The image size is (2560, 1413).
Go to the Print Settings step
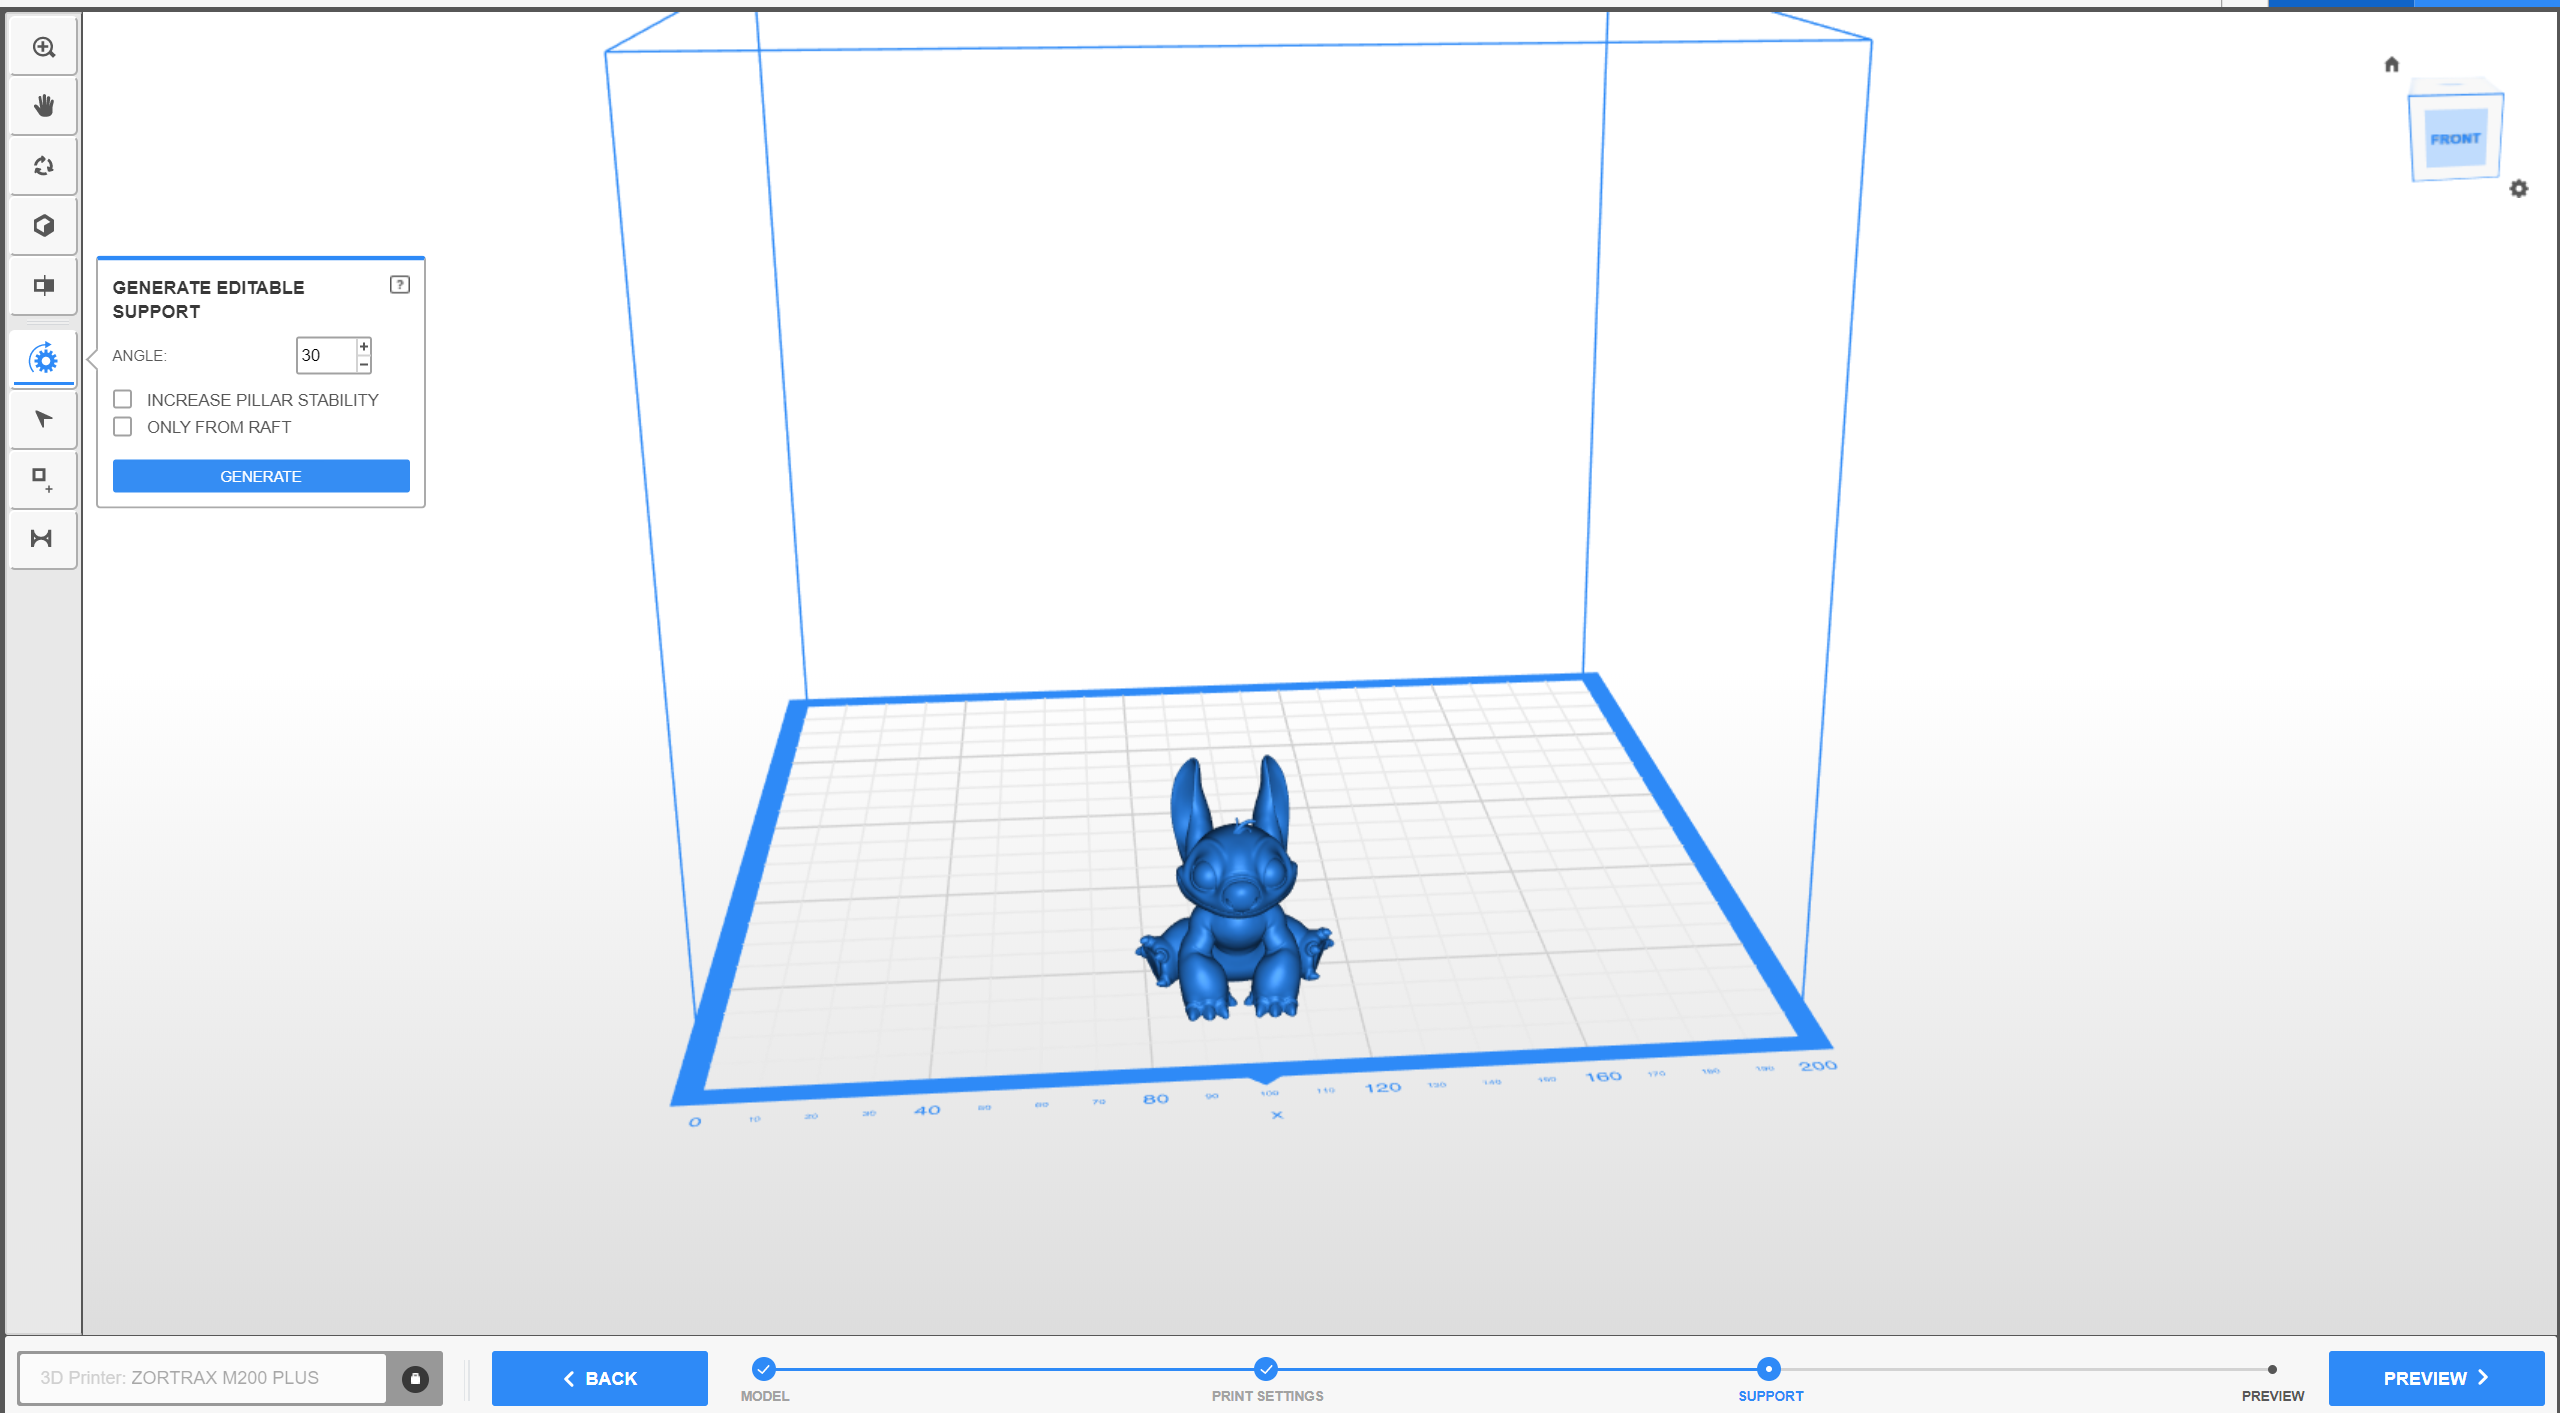click(1266, 1369)
